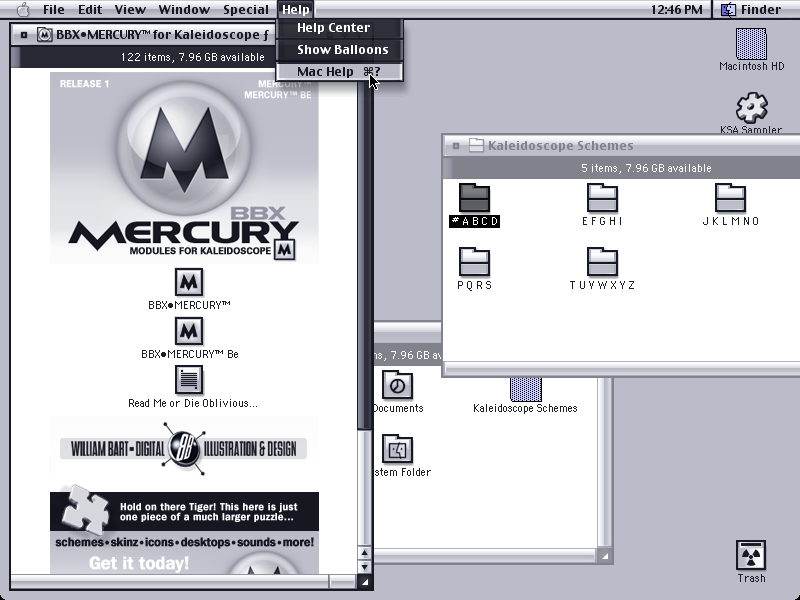800x600 pixels.
Task: Open the Special menu
Action: (x=246, y=9)
